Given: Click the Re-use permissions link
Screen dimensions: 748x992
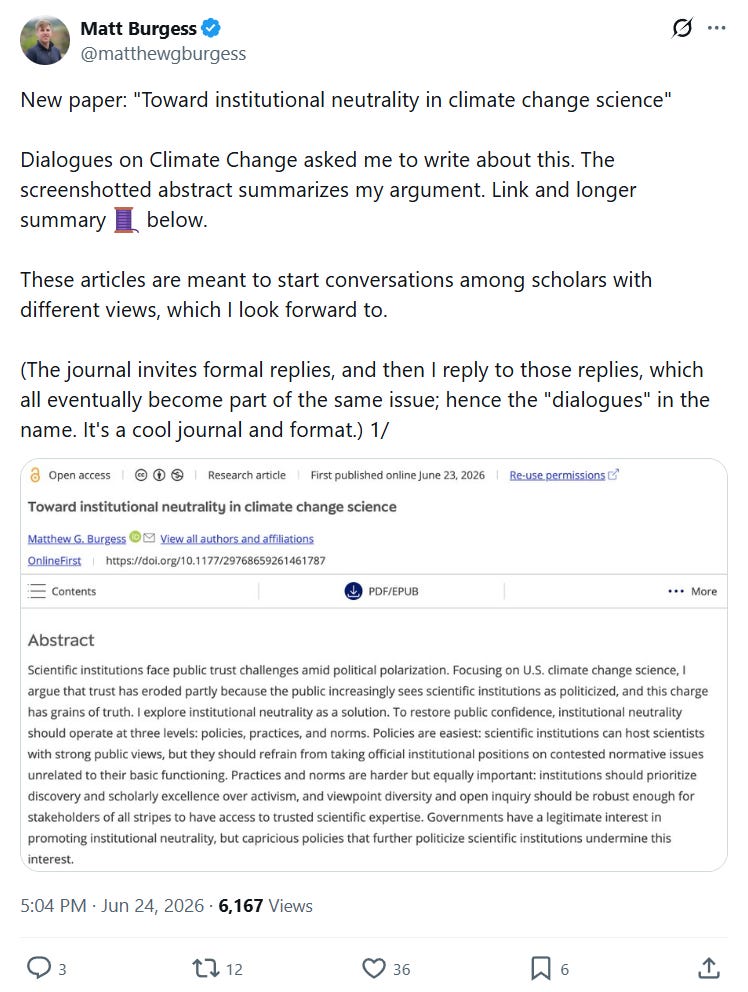Looking at the screenshot, I should point(558,475).
